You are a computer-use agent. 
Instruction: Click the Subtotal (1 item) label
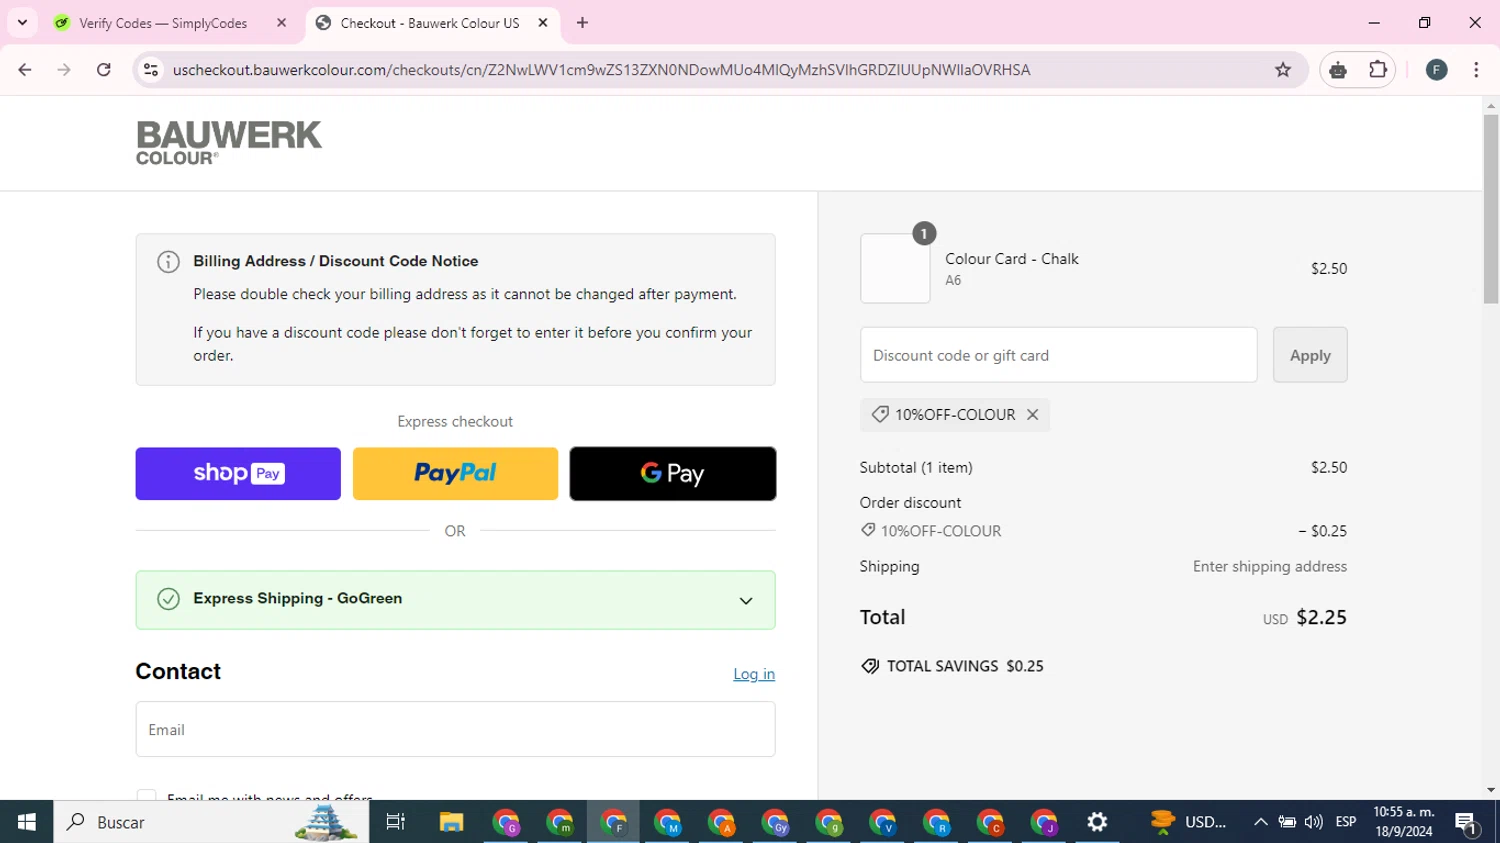[x=916, y=467]
